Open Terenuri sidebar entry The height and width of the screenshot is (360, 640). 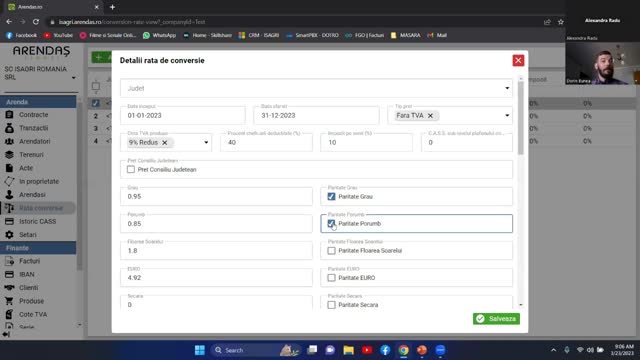click(x=31, y=155)
